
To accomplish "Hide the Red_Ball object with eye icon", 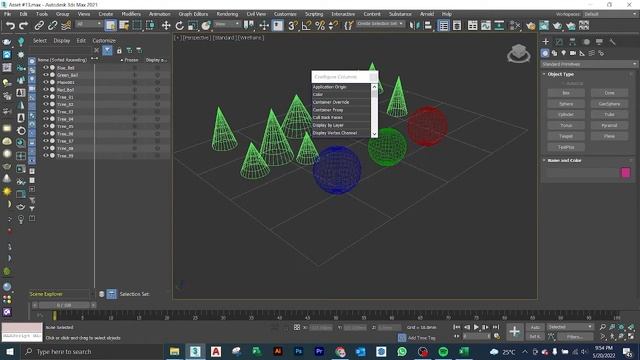I will click(x=46, y=90).
